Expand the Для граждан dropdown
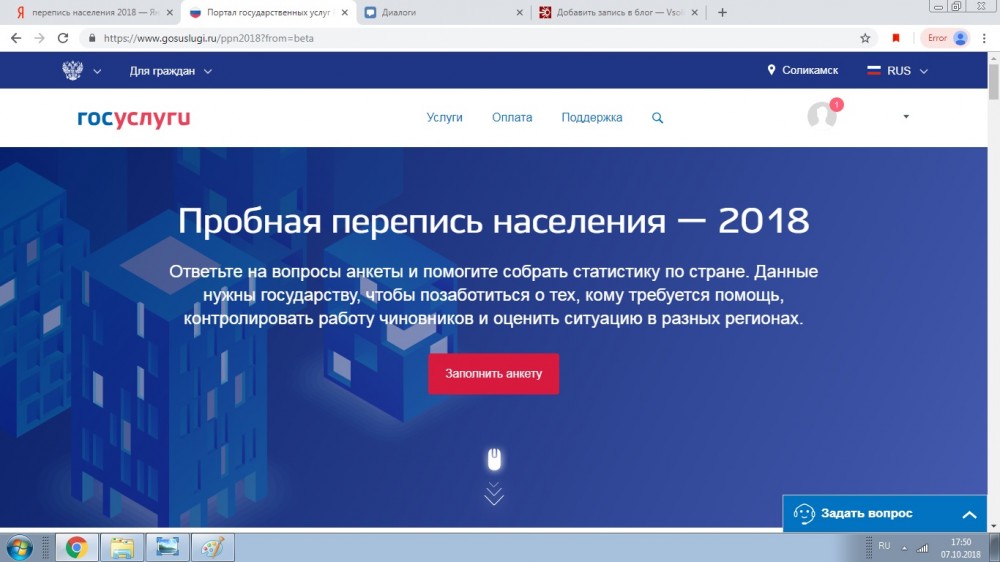Screen dimensions: 1000x562 coord(170,71)
